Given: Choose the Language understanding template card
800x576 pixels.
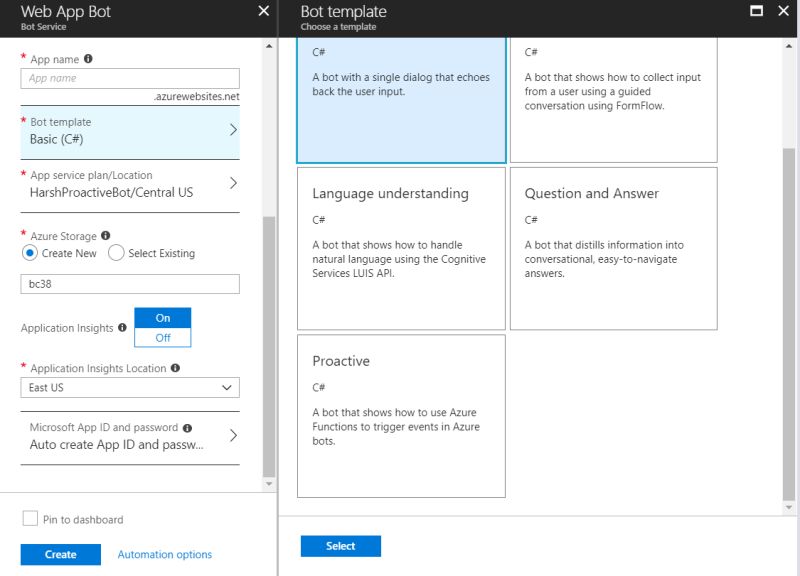Looking at the screenshot, I should (x=402, y=249).
